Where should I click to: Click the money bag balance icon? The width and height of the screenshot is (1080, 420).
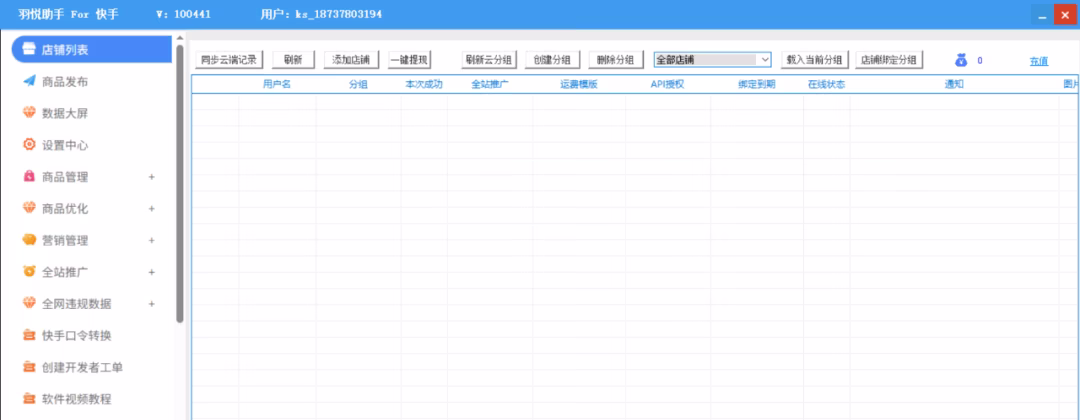pyautogui.click(x=961, y=60)
